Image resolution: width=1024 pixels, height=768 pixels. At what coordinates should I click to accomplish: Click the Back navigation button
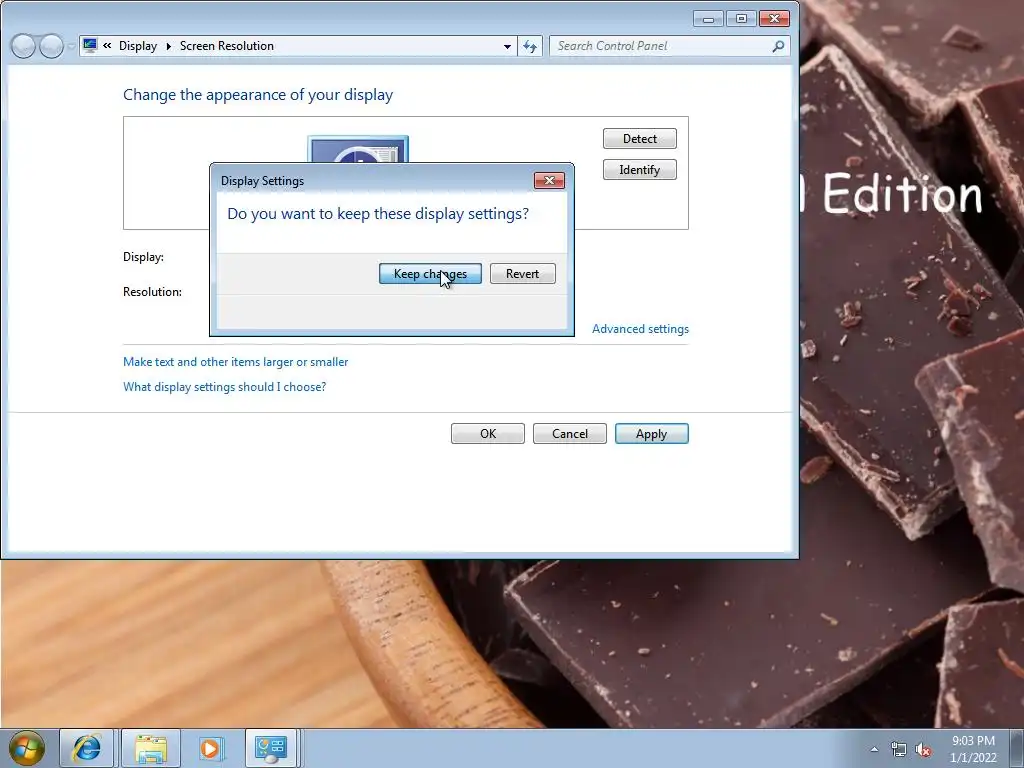(x=23, y=46)
